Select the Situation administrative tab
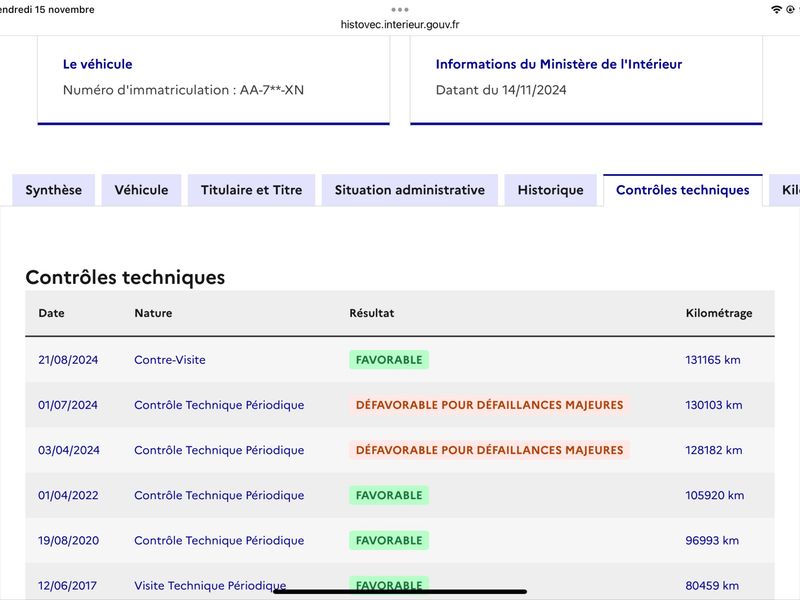Image resolution: width=800 pixels, height=600 pixels. tap(410, 190)
